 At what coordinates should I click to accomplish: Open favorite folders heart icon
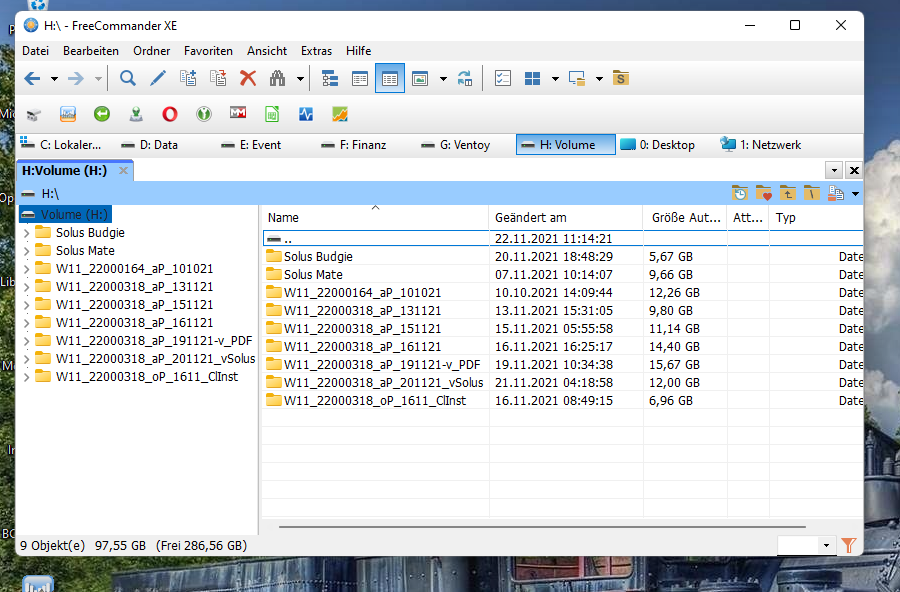tap(764, 194)
